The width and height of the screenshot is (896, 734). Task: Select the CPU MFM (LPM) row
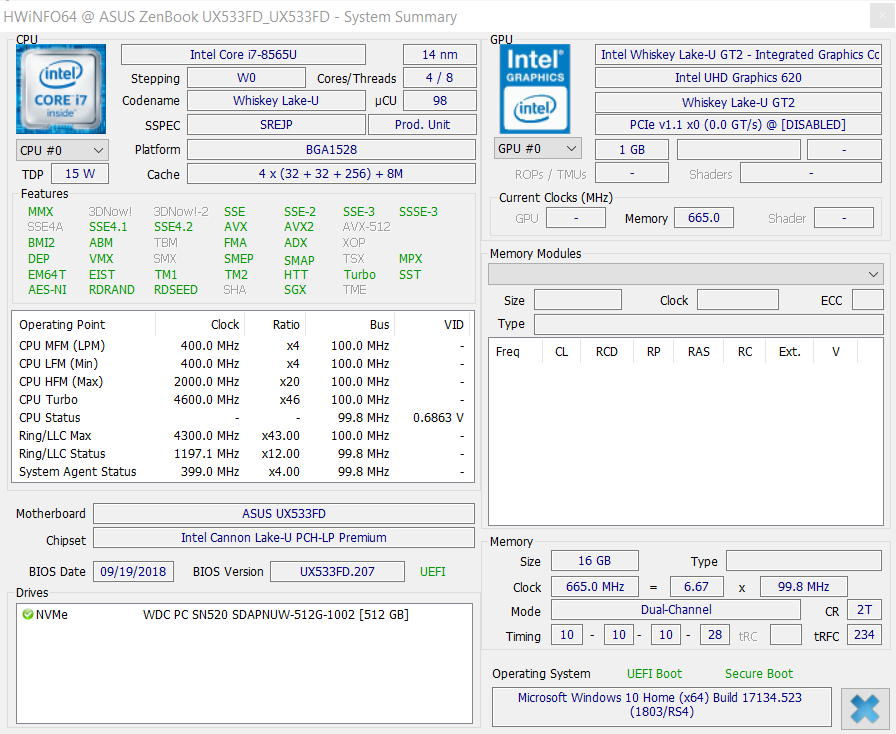pyautogui.click(x=243, y=346)
